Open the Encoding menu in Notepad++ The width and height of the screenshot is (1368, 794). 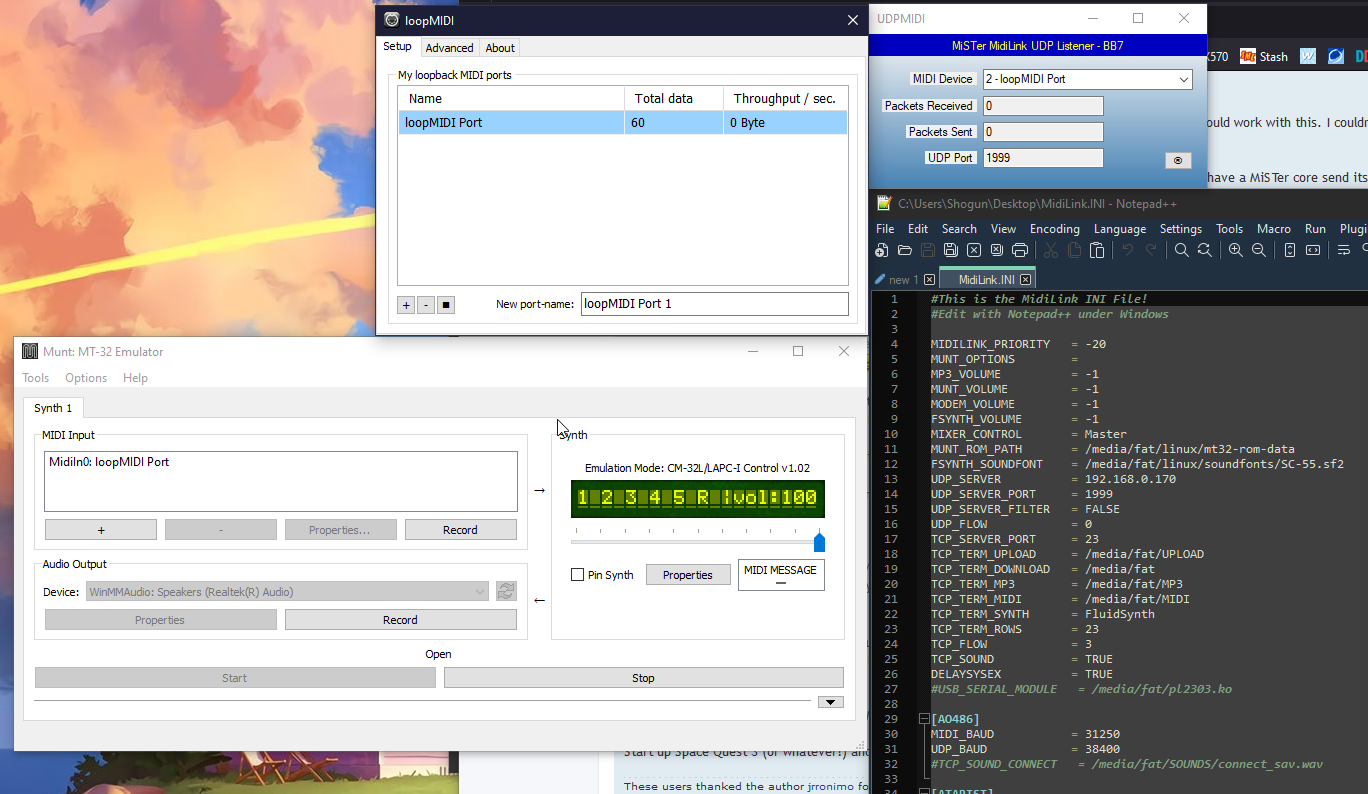click(x=1054, y=229)
